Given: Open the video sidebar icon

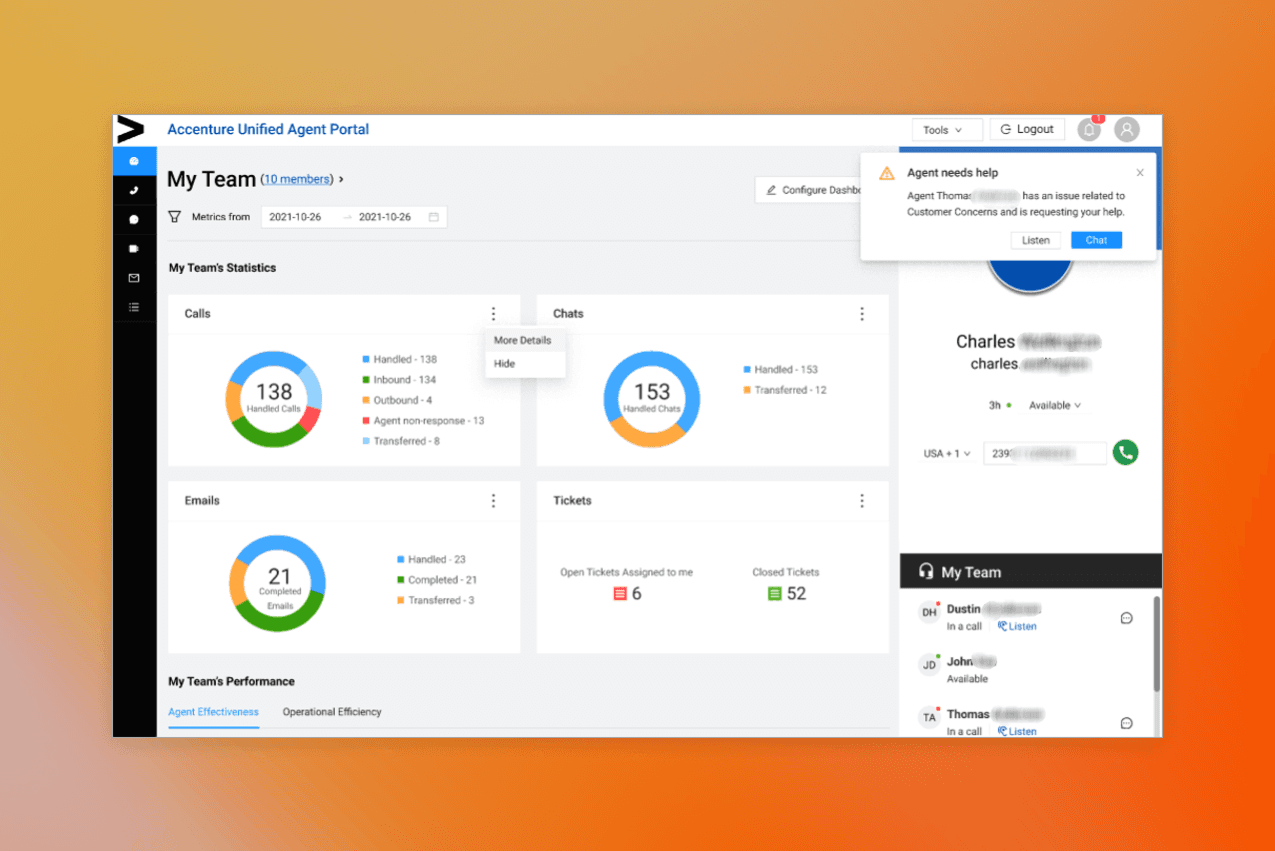Looking at the screenshot, I should (134, 249).
